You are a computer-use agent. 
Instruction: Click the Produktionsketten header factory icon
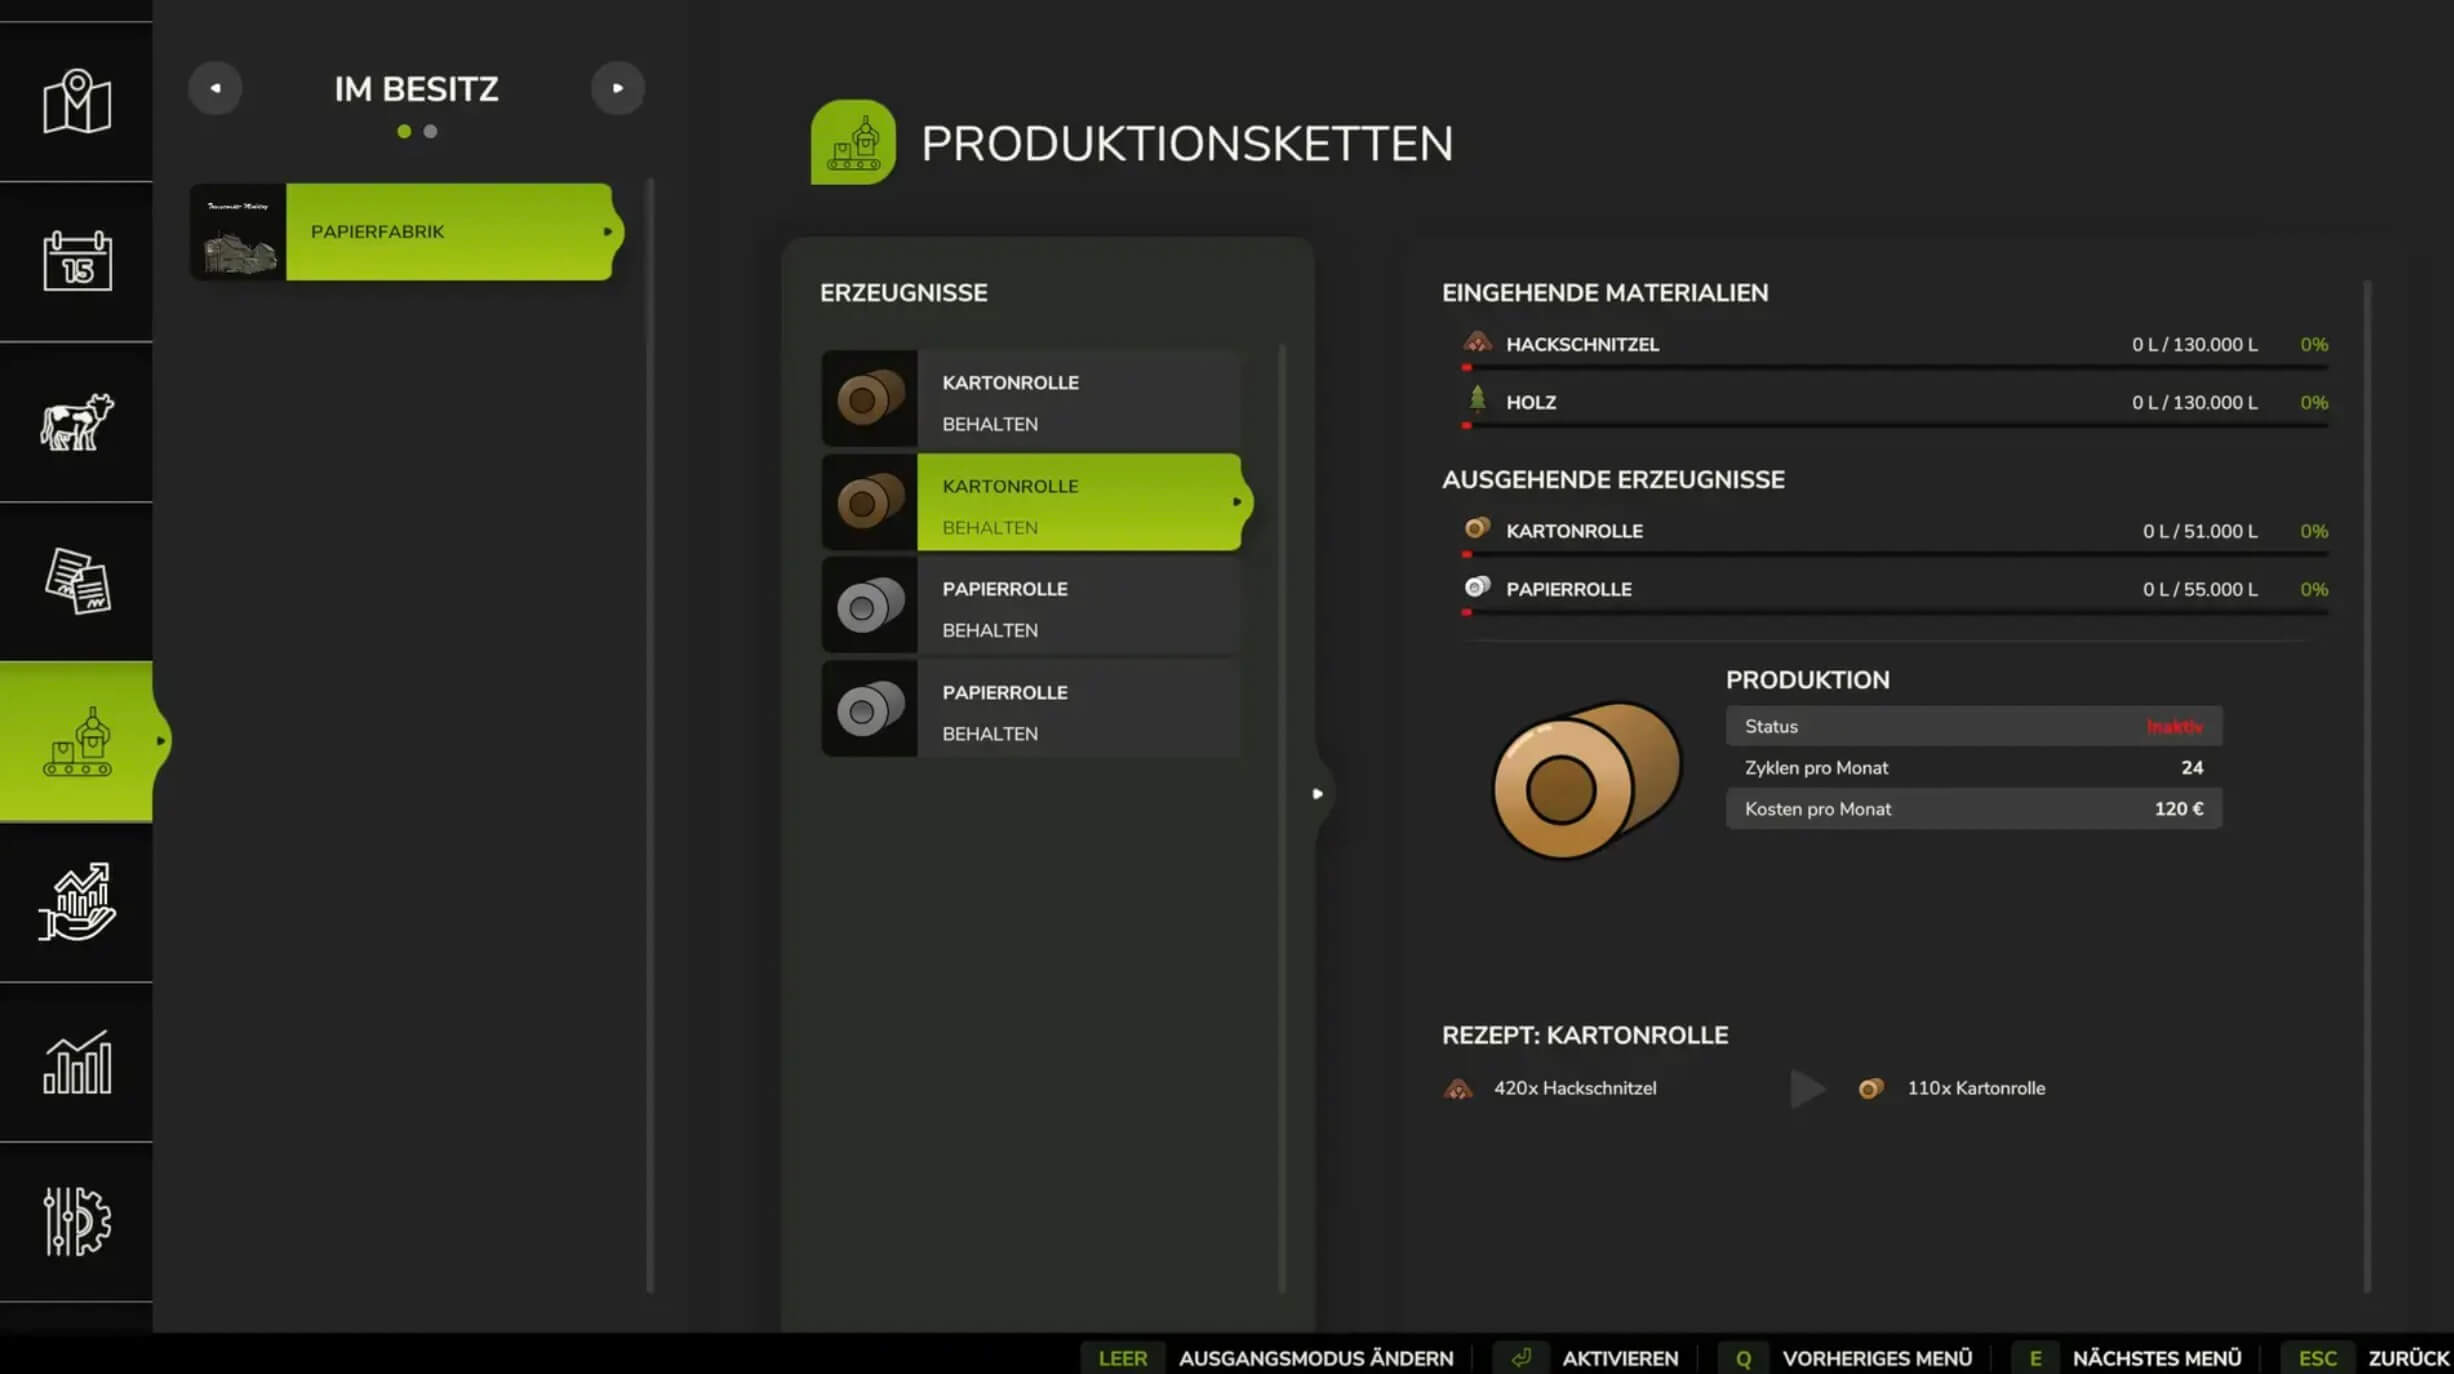pos(853,143)
